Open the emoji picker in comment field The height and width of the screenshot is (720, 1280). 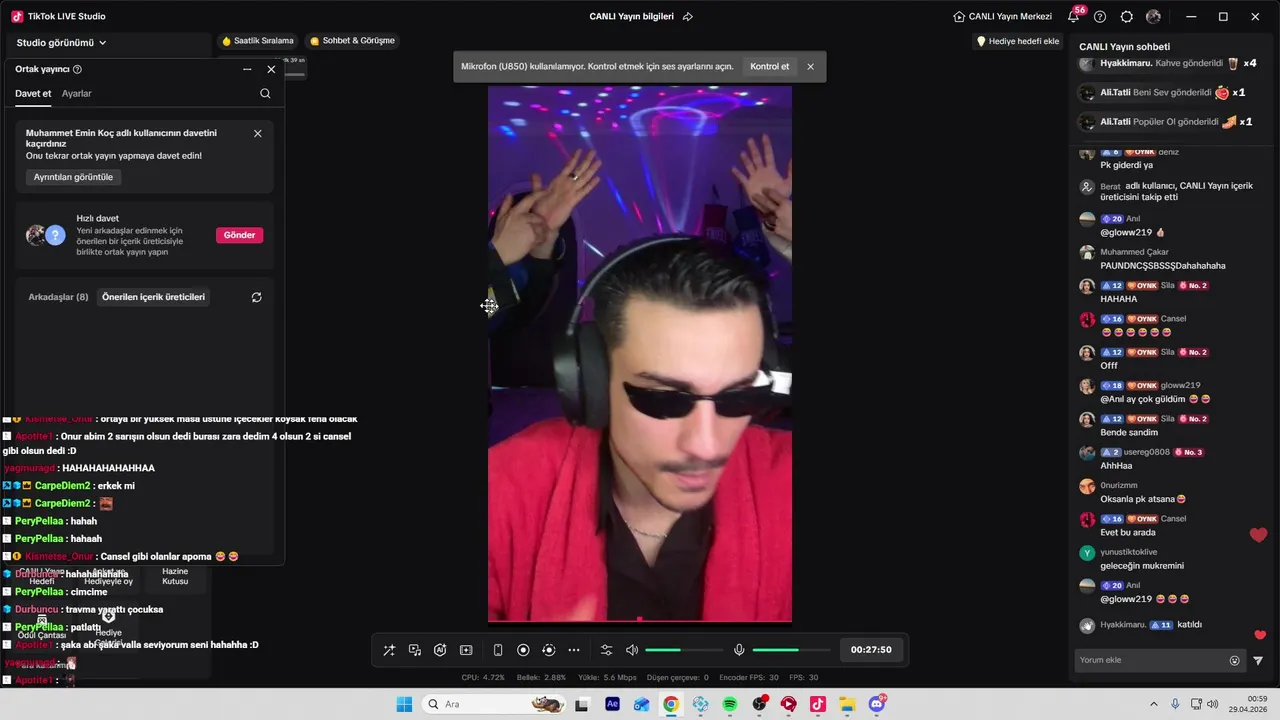(1234, 660)
